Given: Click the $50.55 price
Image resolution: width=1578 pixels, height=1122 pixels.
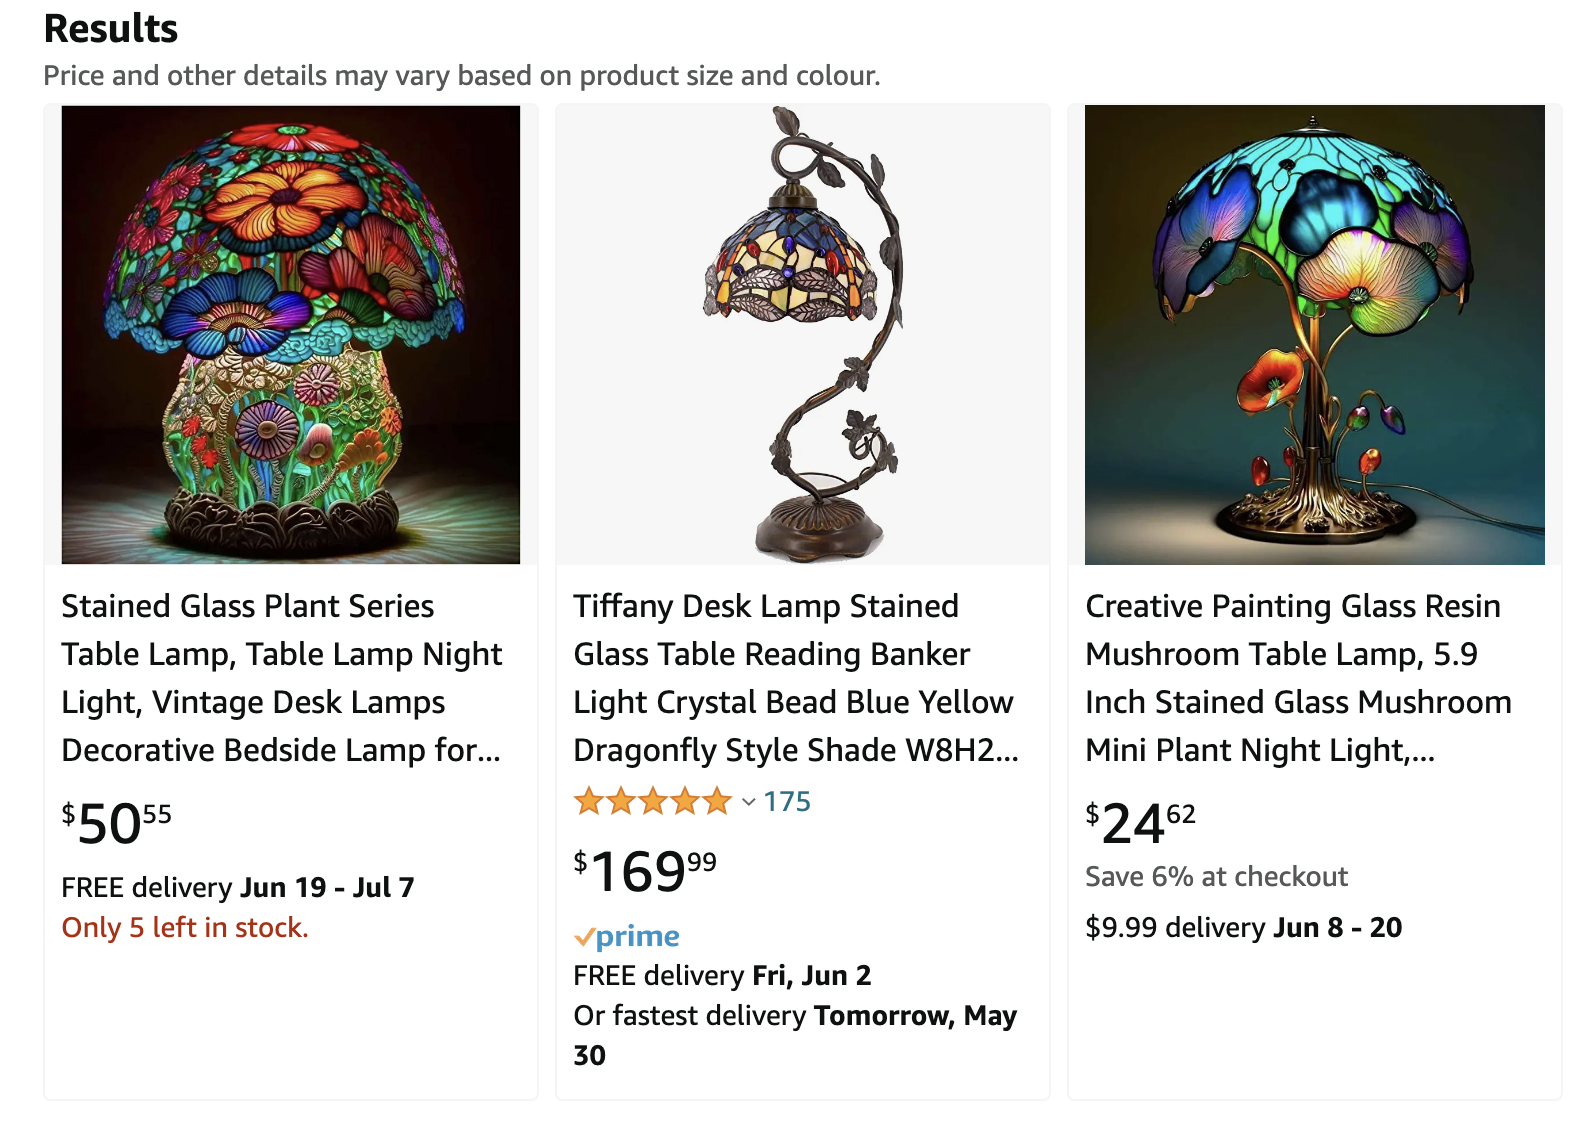Looking at the screenshot, I should (117, 823).
